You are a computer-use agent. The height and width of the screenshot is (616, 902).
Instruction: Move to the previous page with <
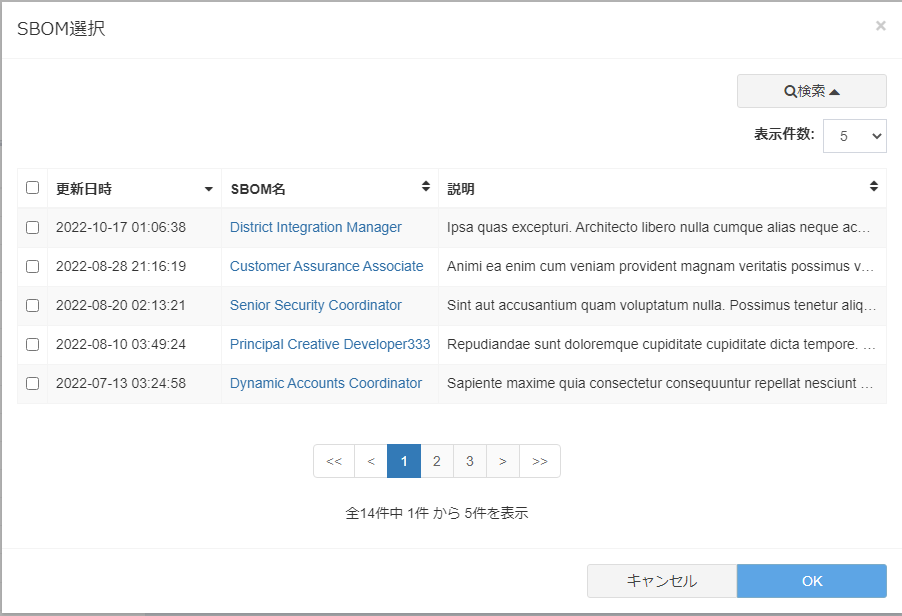point(370,461)
